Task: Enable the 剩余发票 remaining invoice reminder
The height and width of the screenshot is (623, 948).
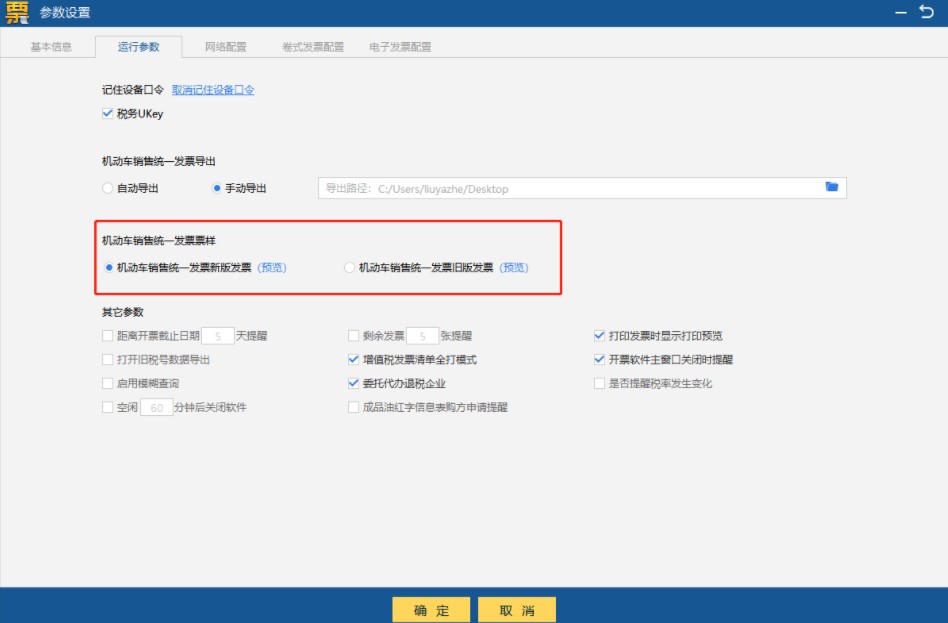Action: pyautogui.click(x=352, y=334)
